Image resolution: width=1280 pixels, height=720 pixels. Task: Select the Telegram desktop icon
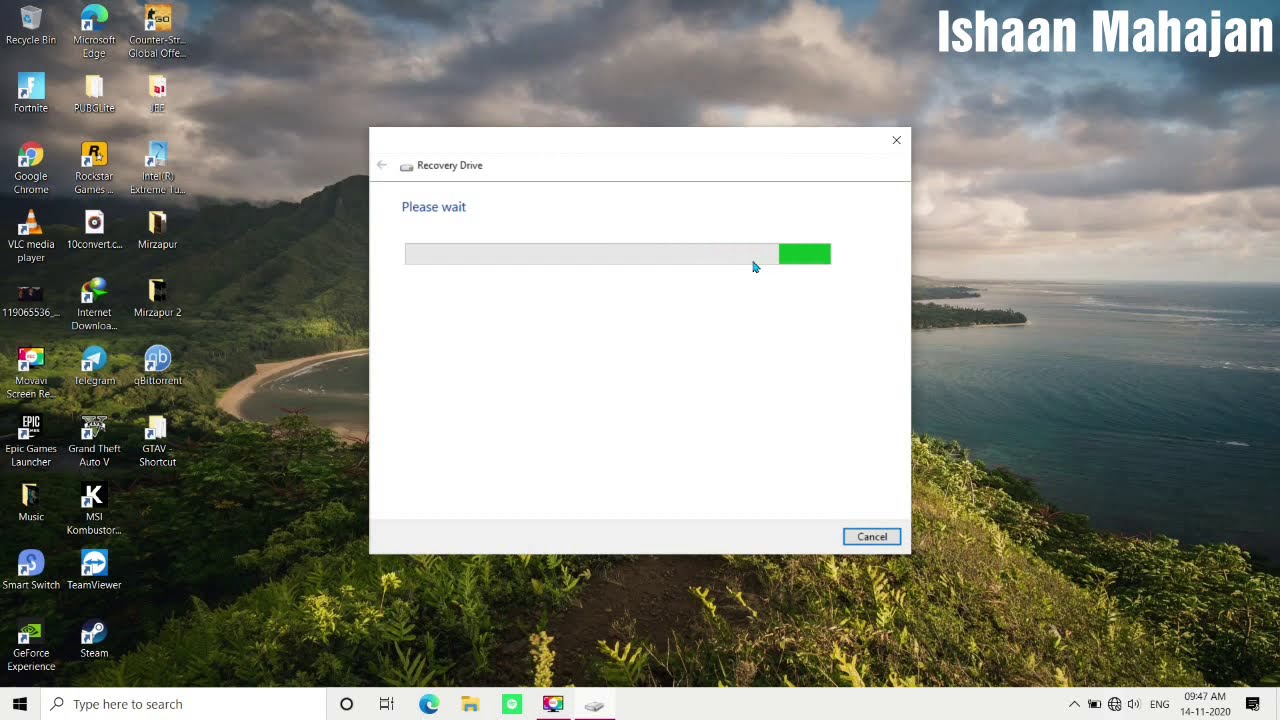coord(94,365)
